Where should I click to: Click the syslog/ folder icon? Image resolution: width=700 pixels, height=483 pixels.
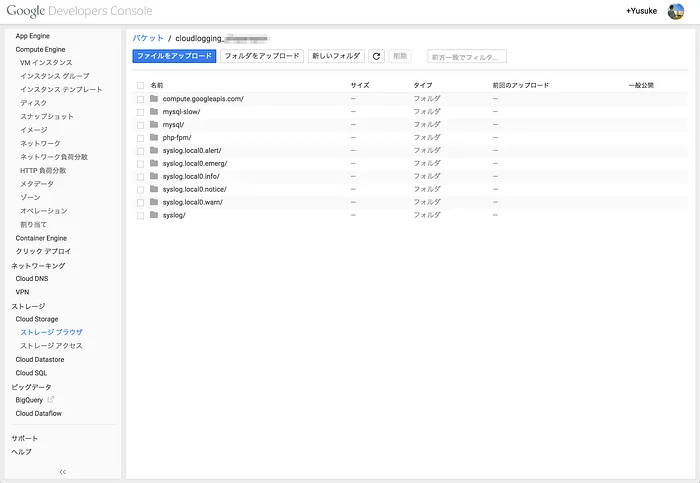click(x=154, y=215)
